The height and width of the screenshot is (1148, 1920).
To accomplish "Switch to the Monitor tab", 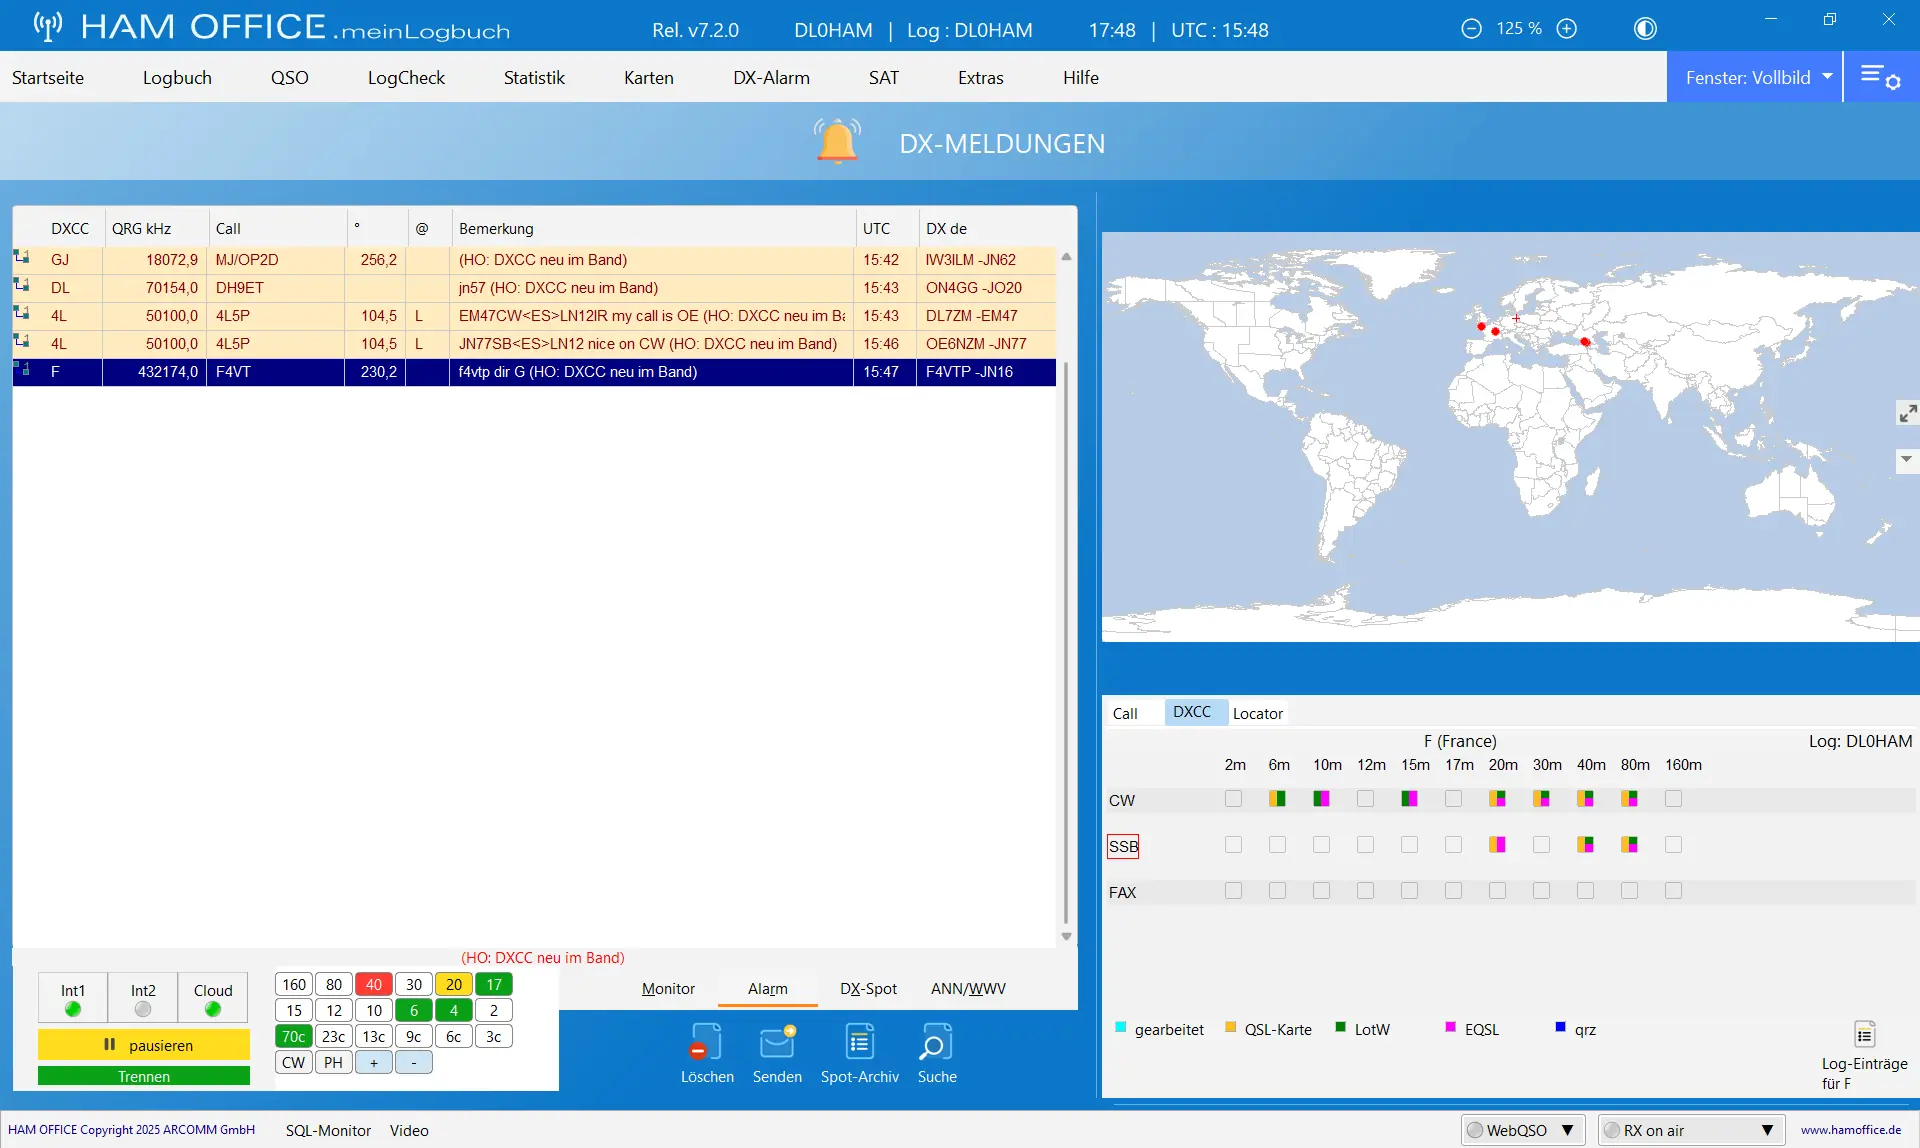I will (668, 988).
